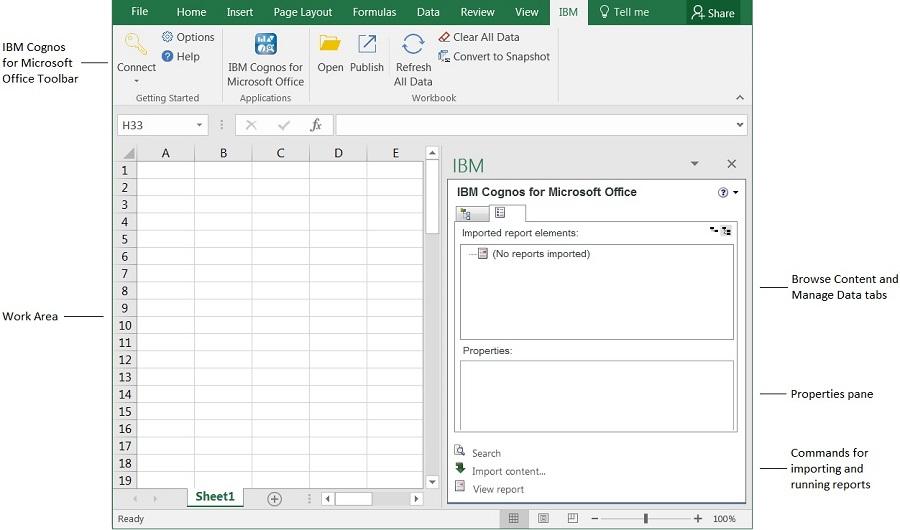
Task: Open the Home tab
Action: [191, 12]
